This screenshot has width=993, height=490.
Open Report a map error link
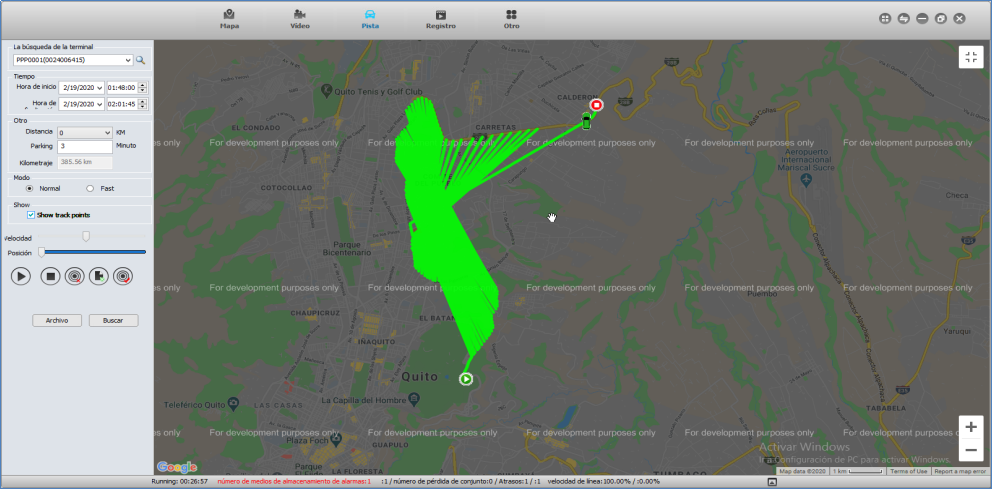(959, 472)
